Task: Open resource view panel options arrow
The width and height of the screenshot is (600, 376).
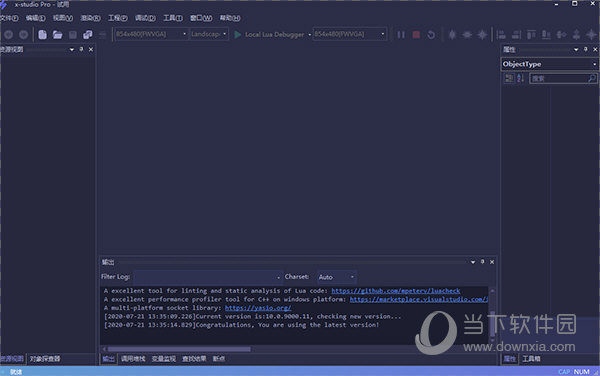Action: (x=72, y=50)
